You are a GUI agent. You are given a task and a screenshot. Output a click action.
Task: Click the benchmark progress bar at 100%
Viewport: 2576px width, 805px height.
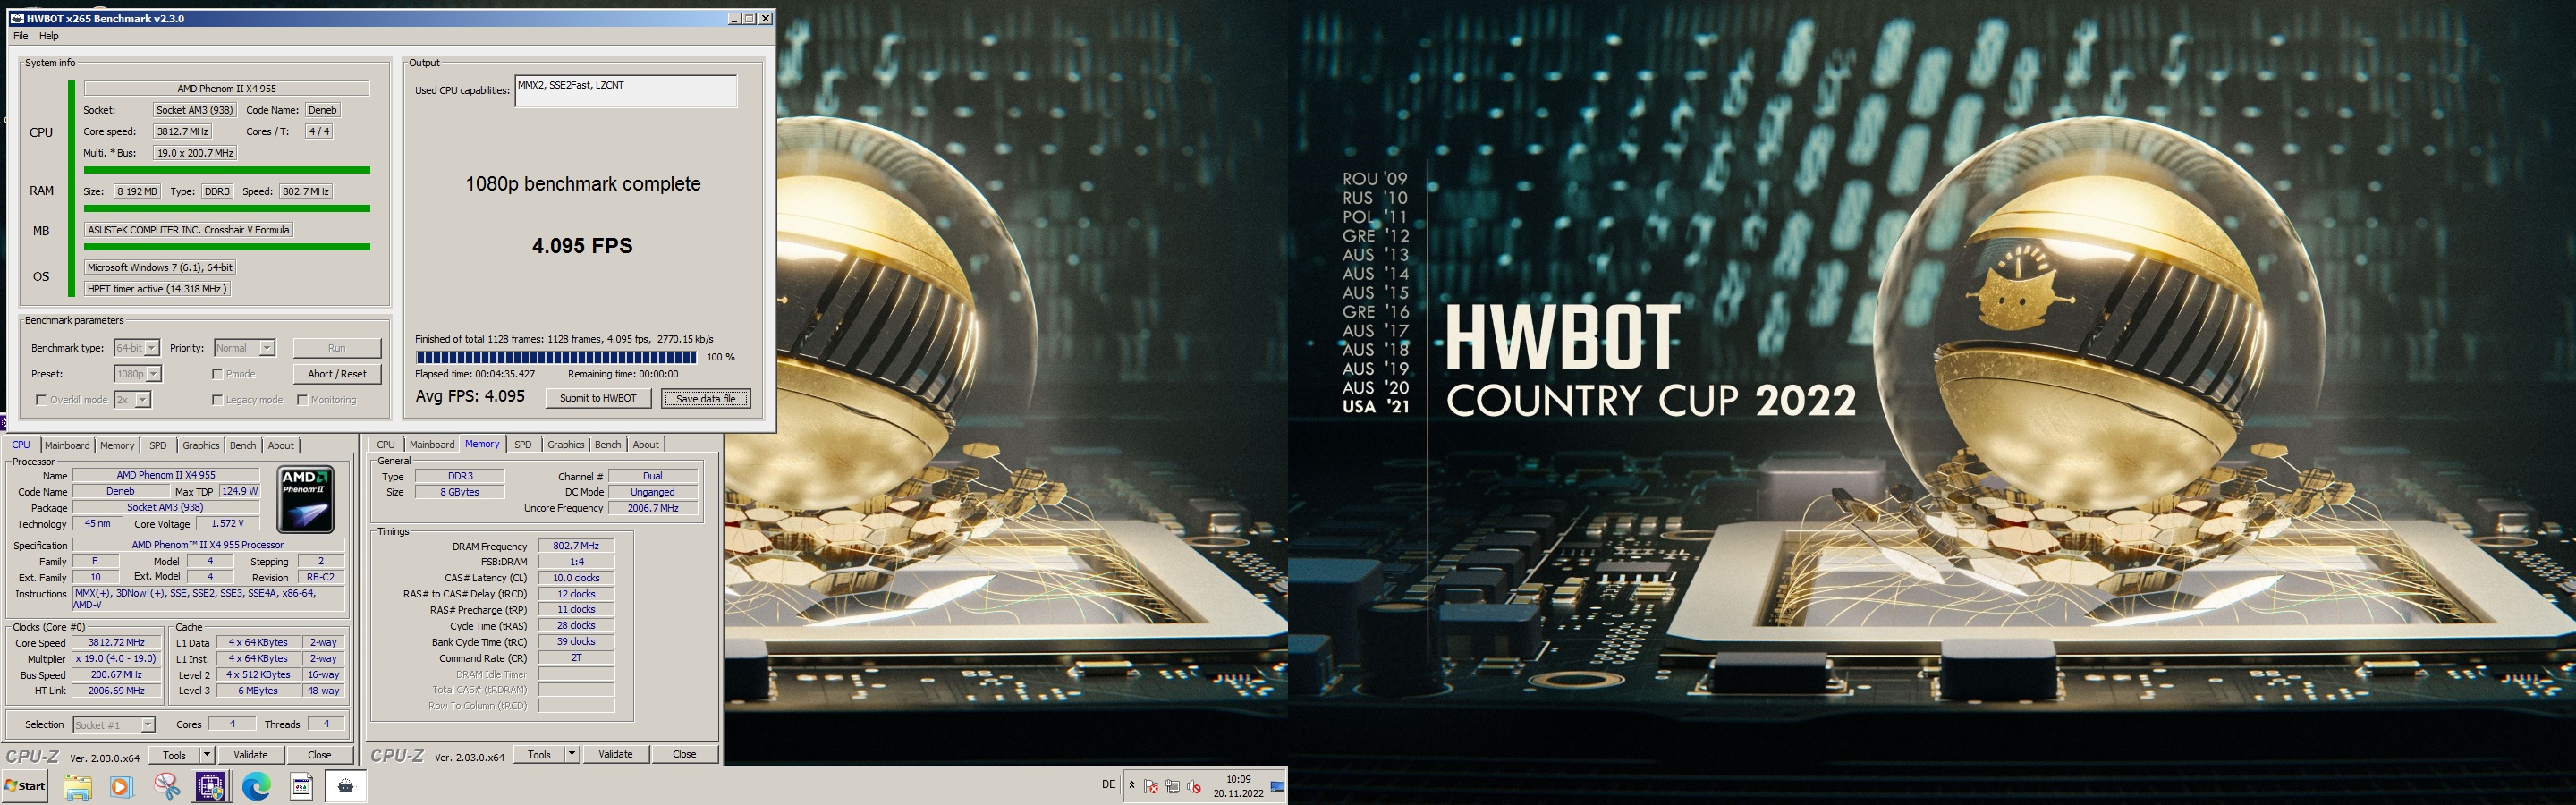coord(556,357)
